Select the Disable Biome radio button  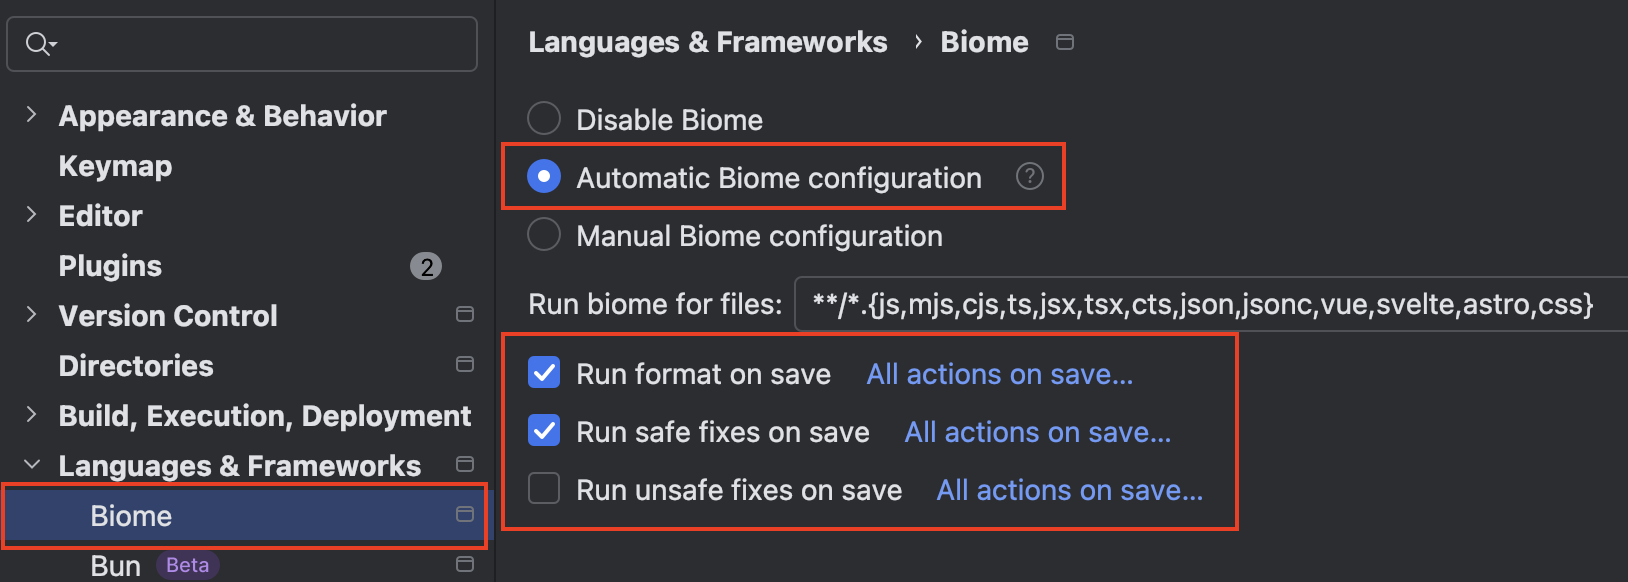[x=544, y=118]
